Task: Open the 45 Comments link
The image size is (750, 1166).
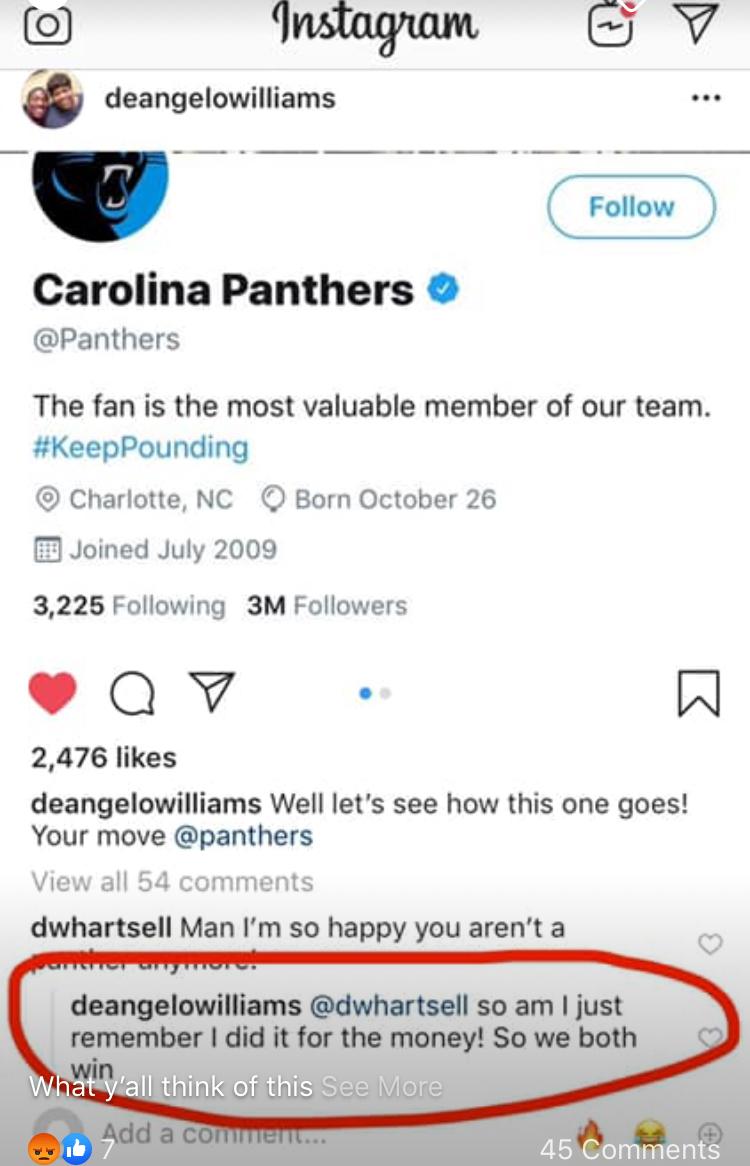Action: (630, 1149)
